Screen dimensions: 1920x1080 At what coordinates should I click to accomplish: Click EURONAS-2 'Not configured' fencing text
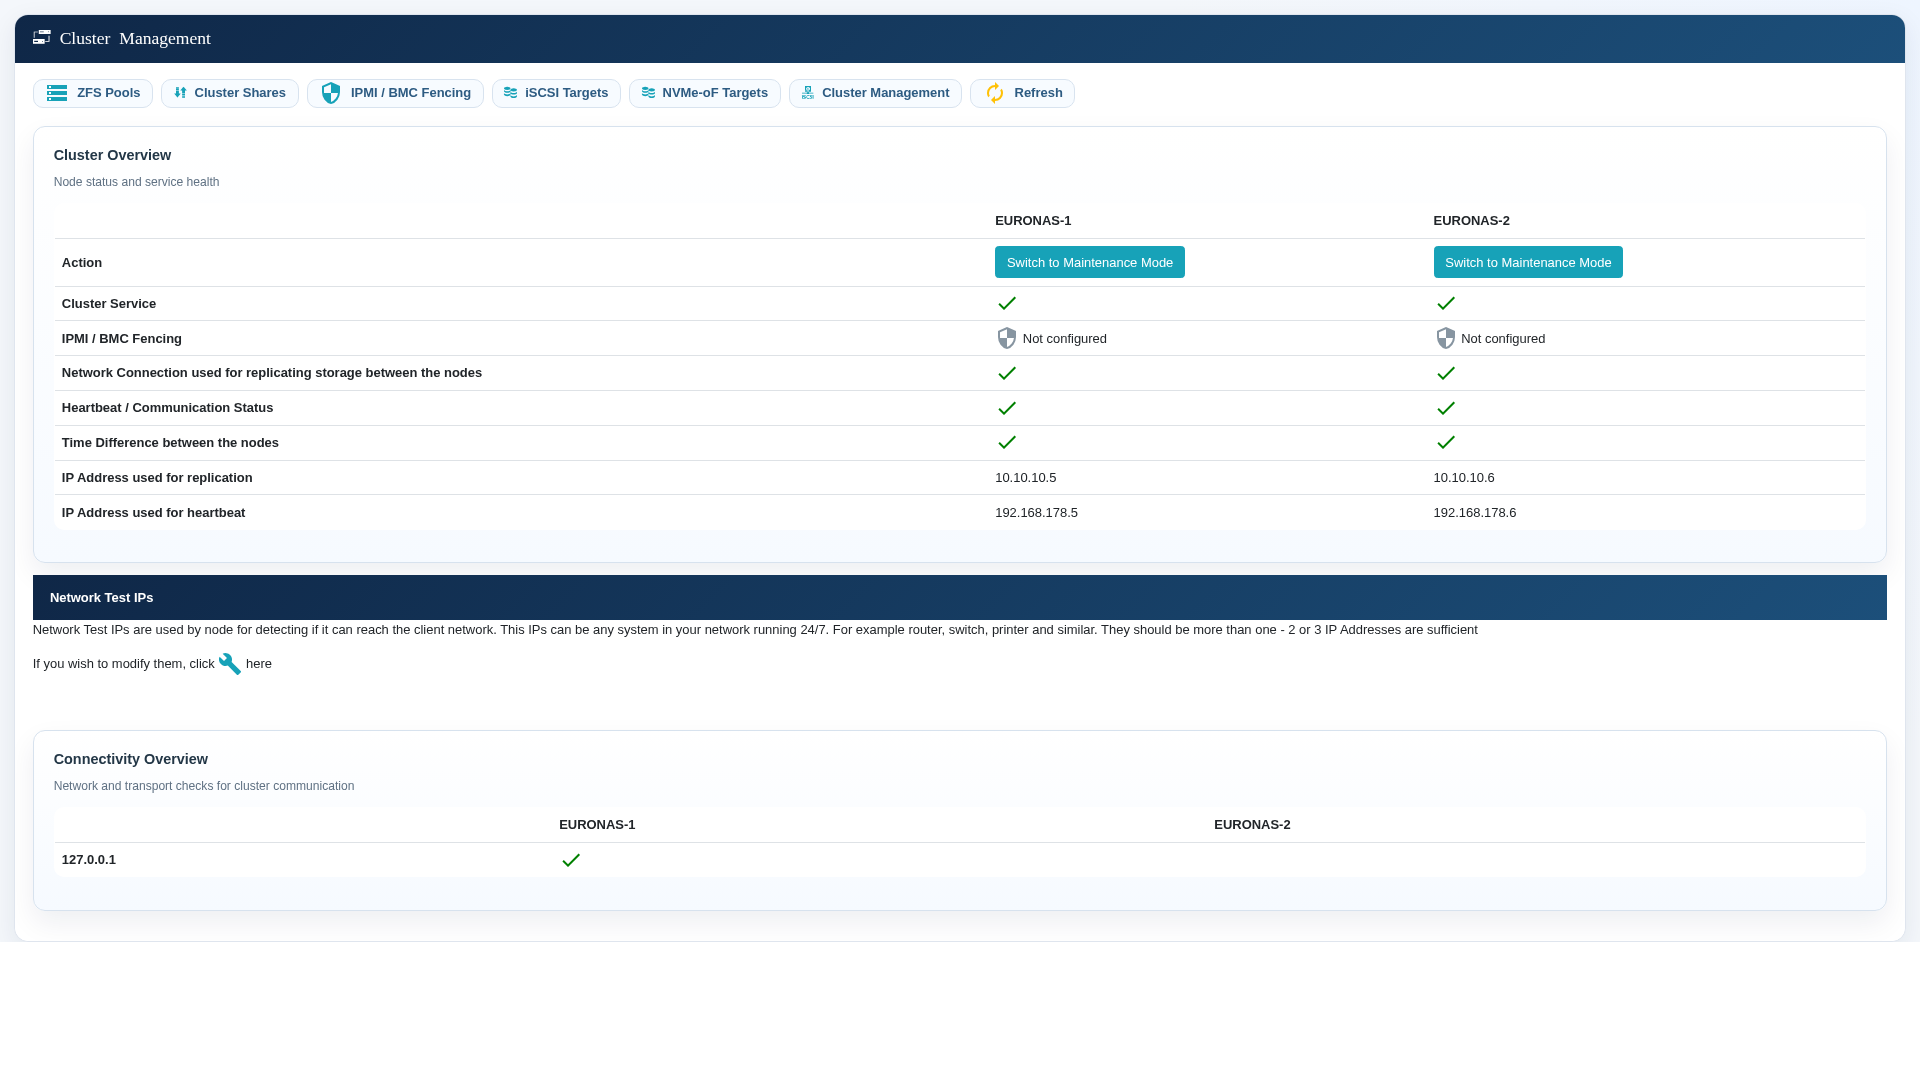[1503, 339]
